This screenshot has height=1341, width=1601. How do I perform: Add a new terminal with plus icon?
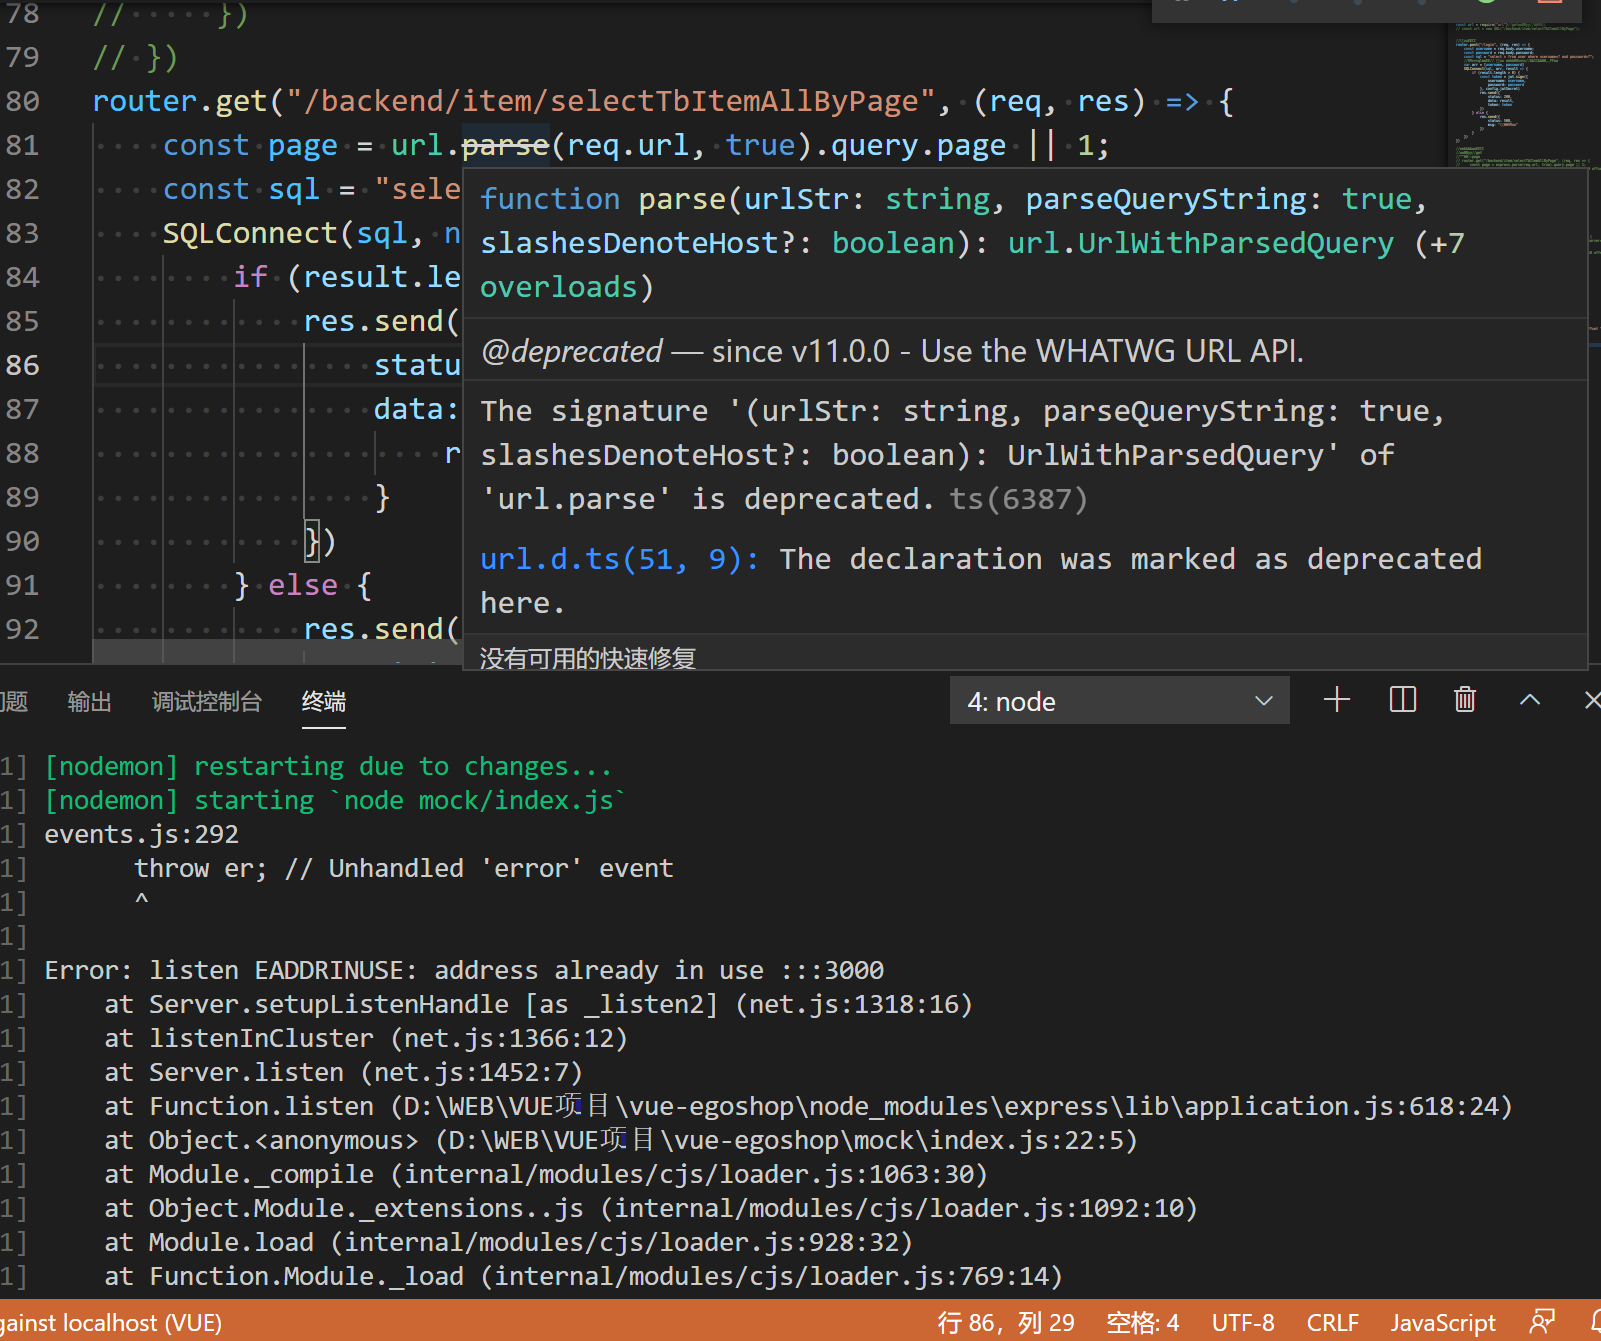point(1337,700)
